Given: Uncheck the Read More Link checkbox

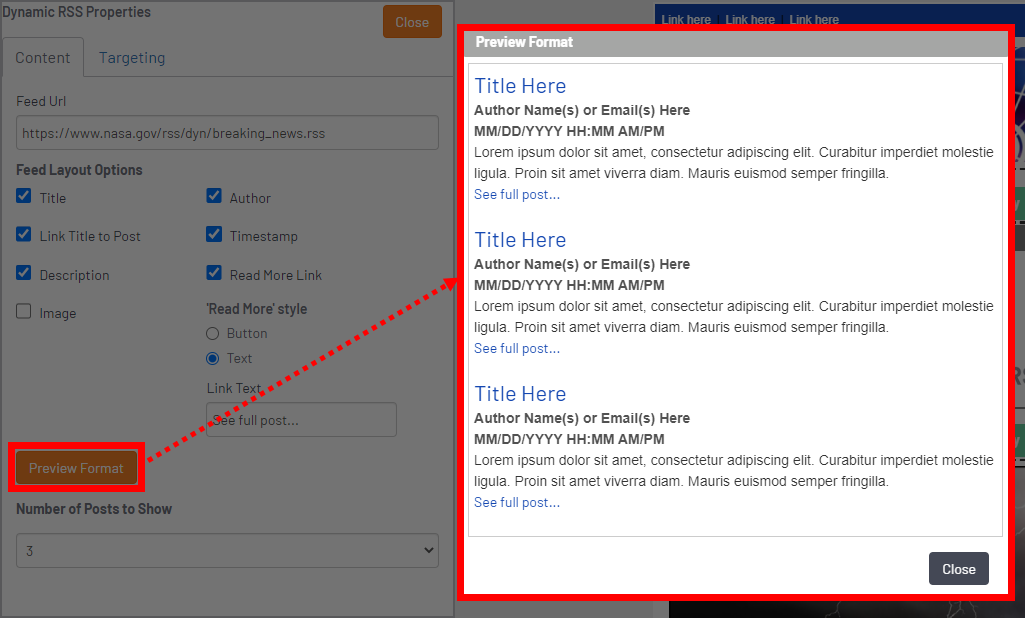Looking at the screenshot, I should click(x=214, y=274).
